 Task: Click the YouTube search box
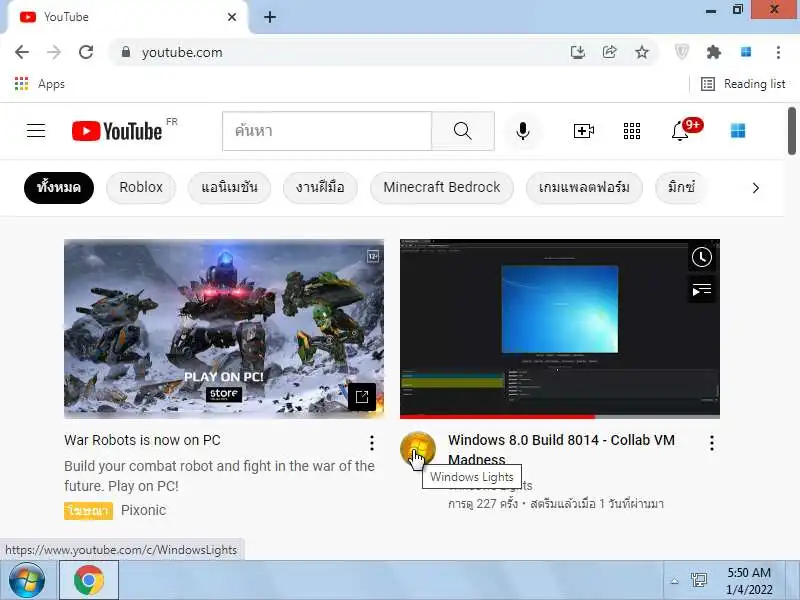tap(327, 131)
